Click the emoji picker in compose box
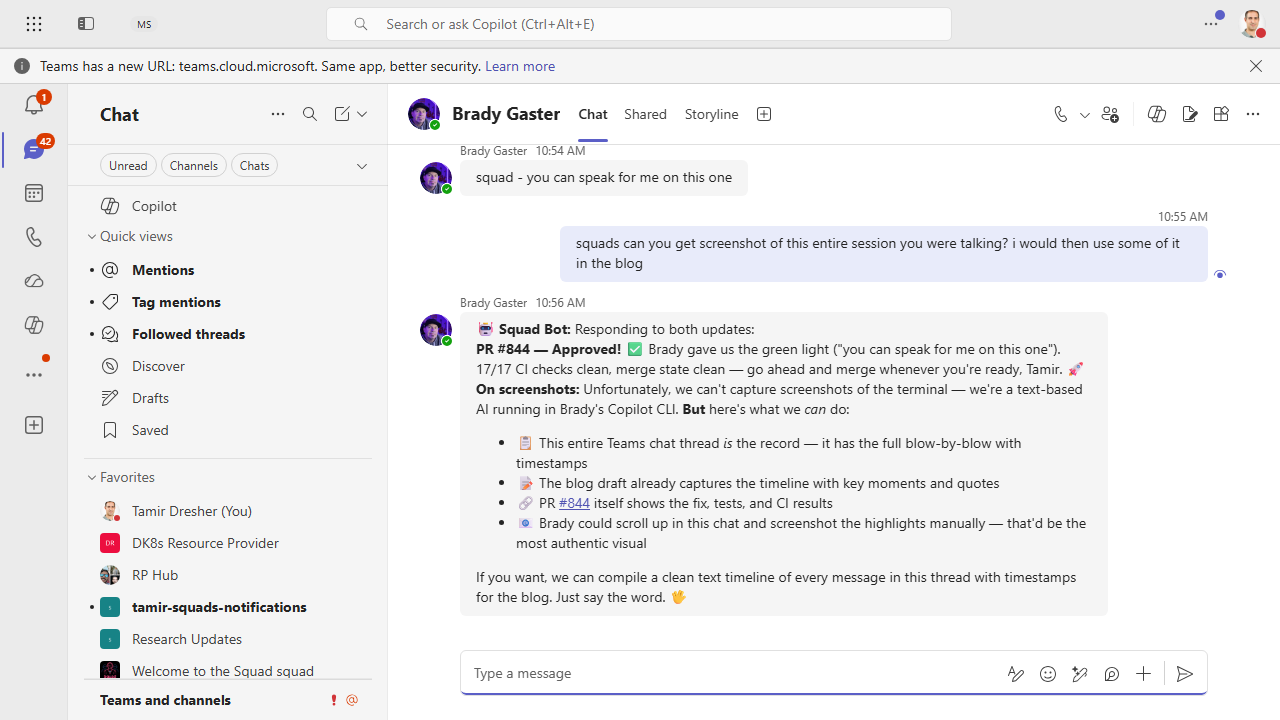 [1048, 674]
